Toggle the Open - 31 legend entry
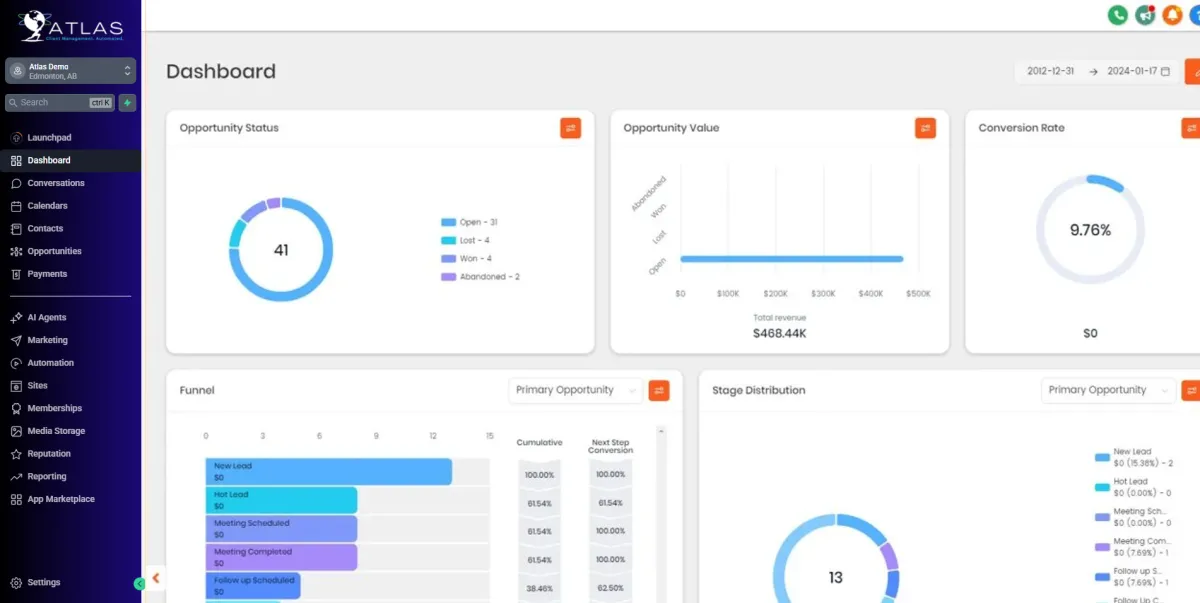 469,222
